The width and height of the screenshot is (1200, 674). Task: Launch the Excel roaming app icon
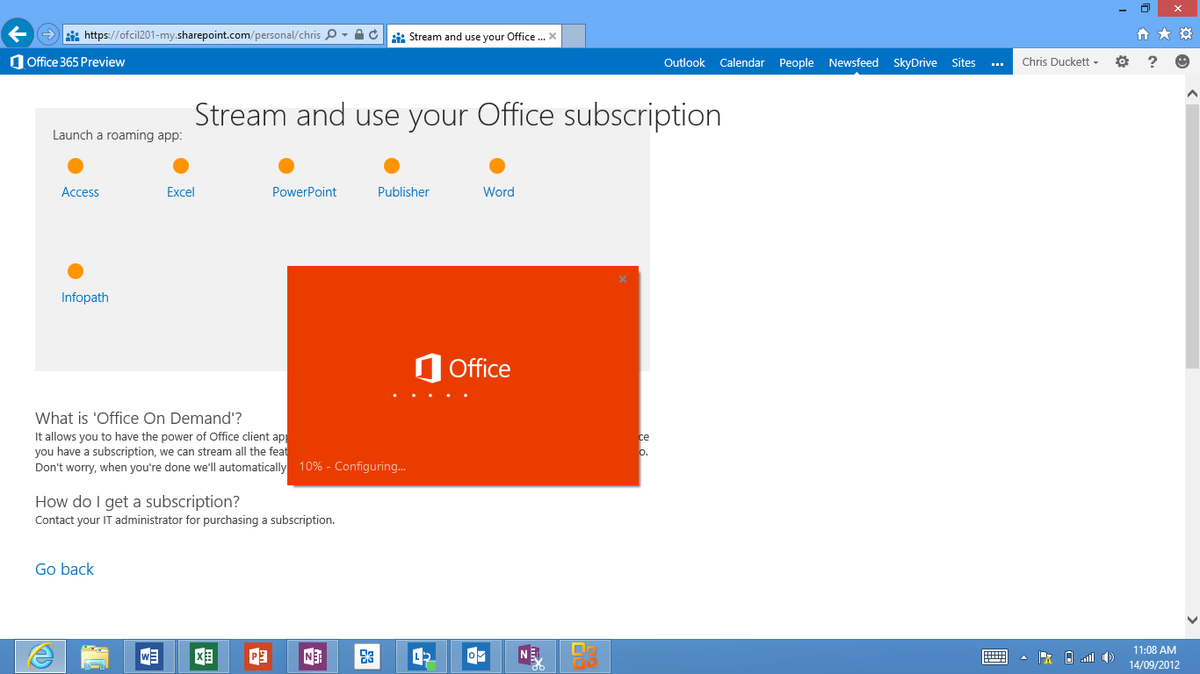click(x=180, y=166)
